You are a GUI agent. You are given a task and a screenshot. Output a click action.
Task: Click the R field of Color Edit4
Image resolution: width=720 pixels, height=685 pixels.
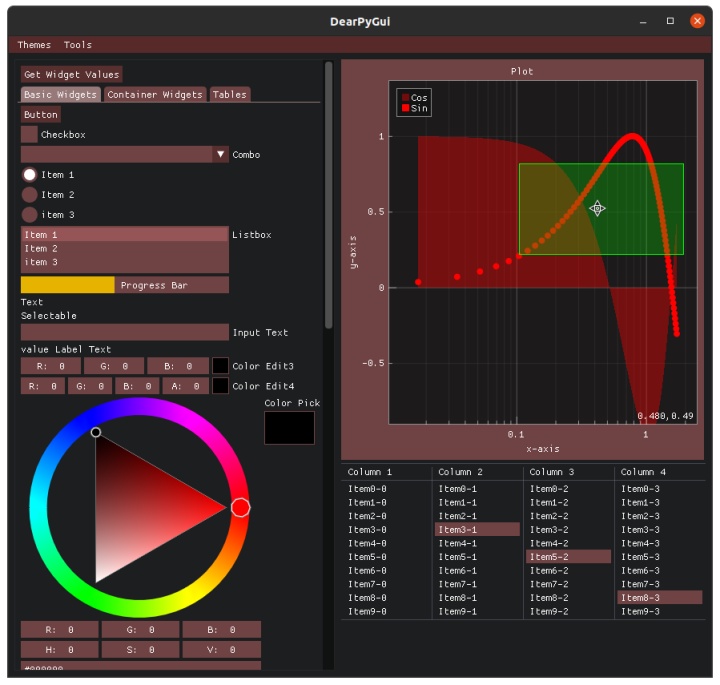(x=43, y=386)
